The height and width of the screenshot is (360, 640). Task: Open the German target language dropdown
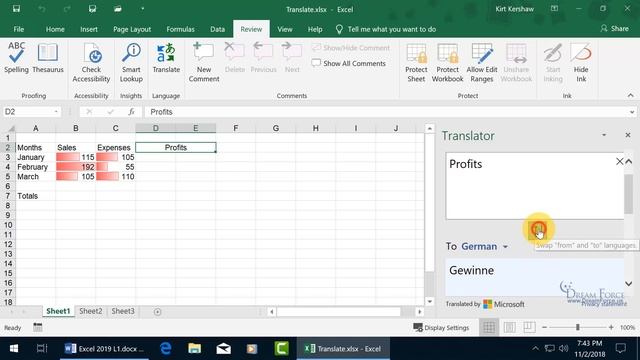point(484,247)
